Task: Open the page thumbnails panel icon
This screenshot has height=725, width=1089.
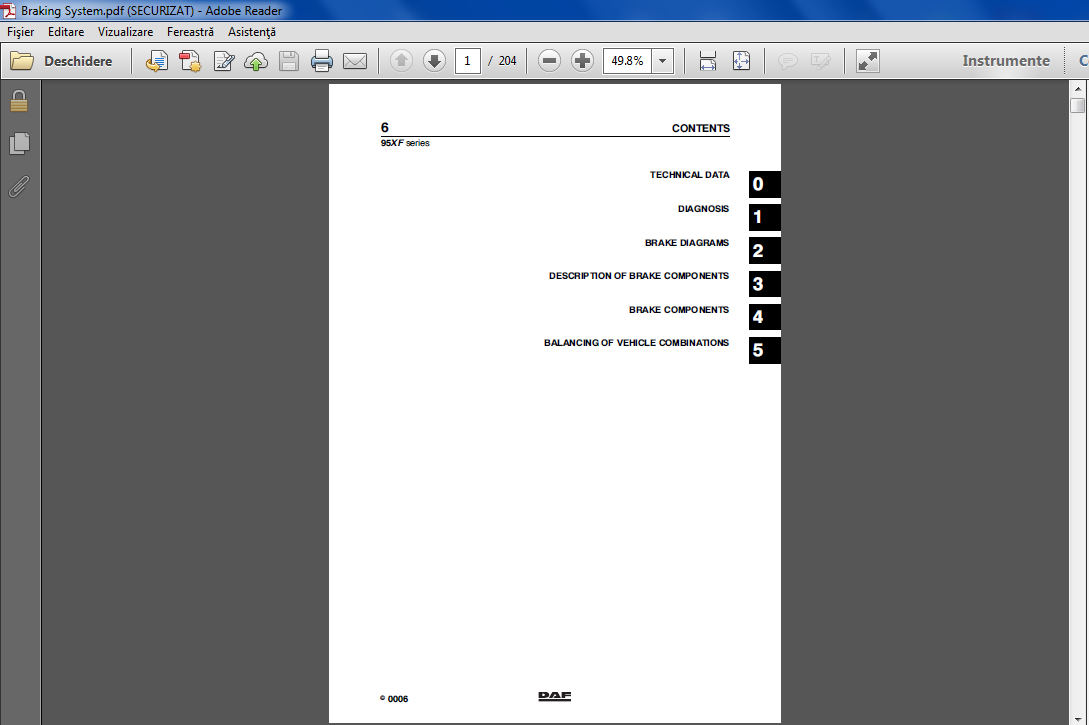Action: 19,144
